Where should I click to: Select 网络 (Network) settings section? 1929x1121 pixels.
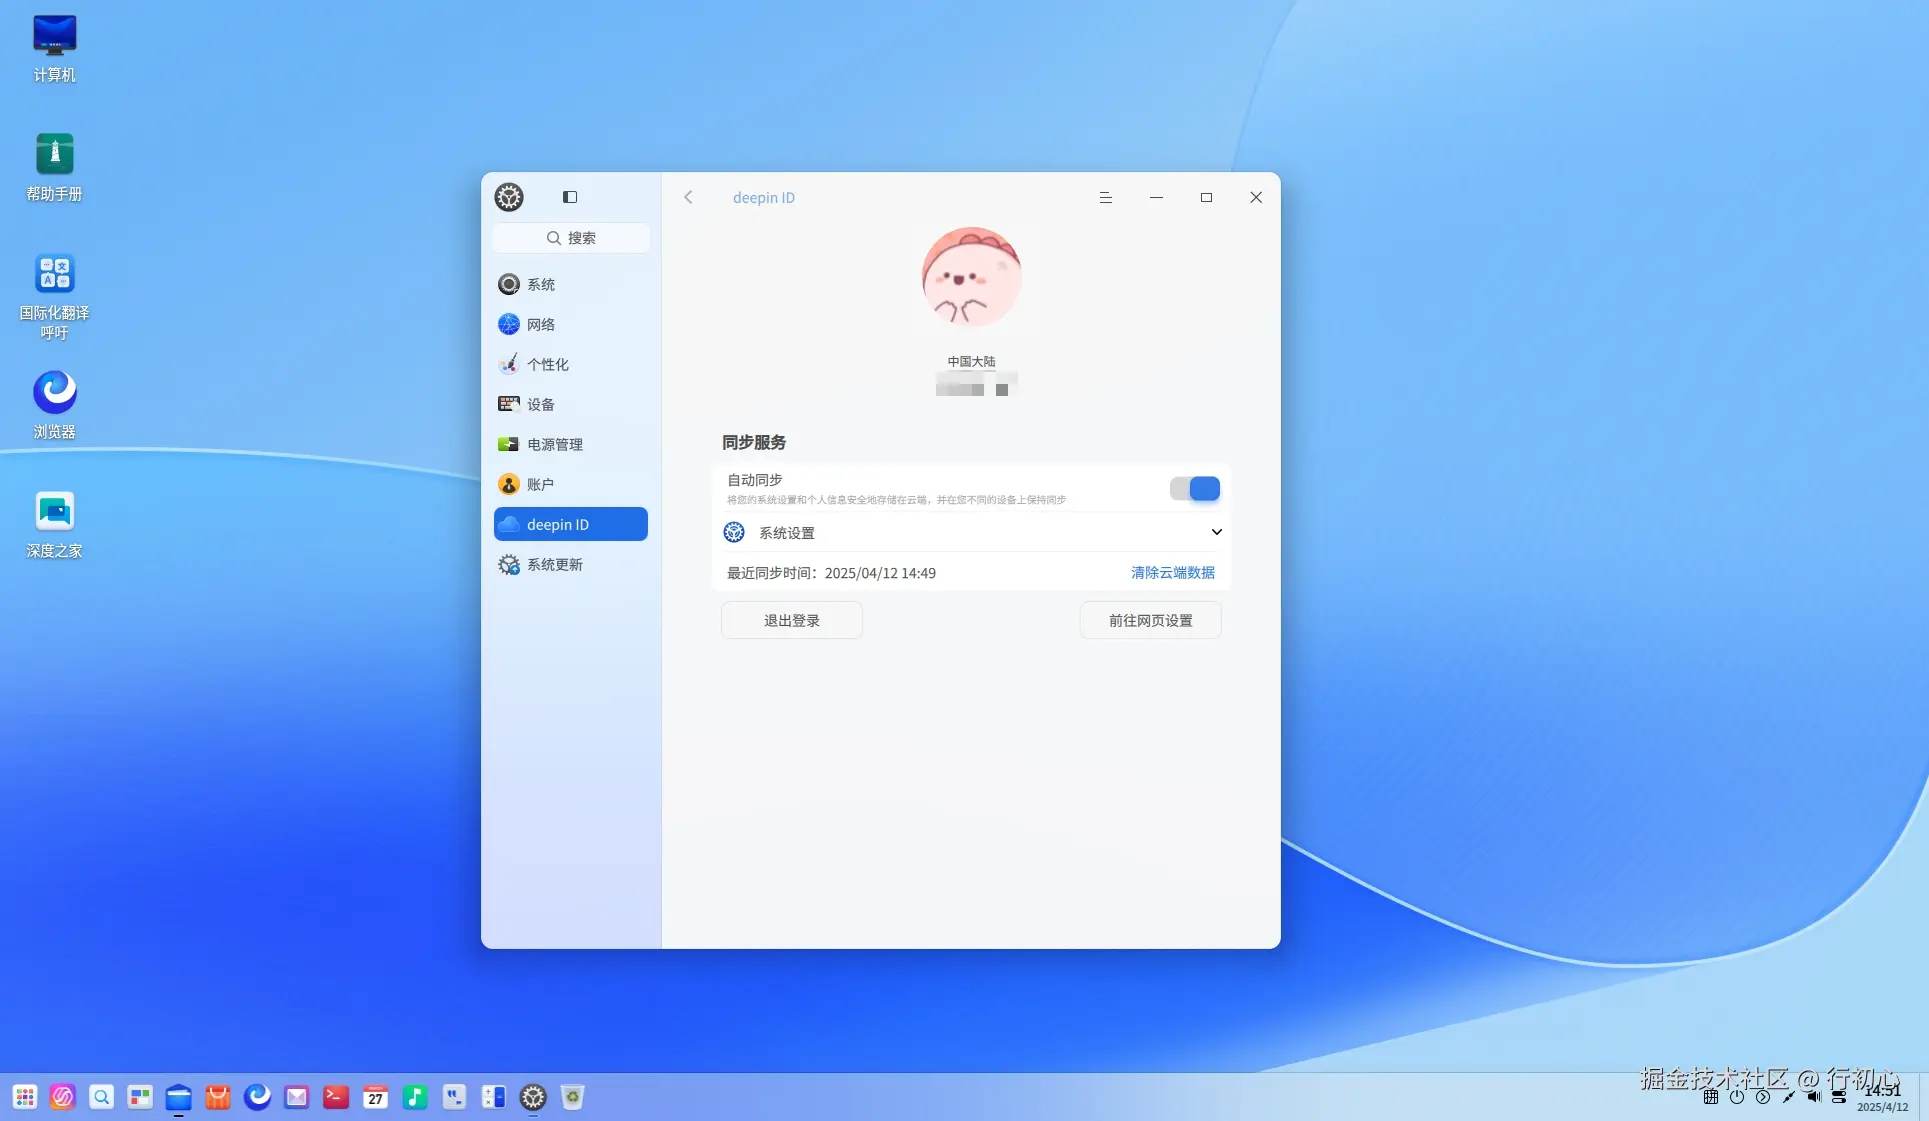point(542,324)
